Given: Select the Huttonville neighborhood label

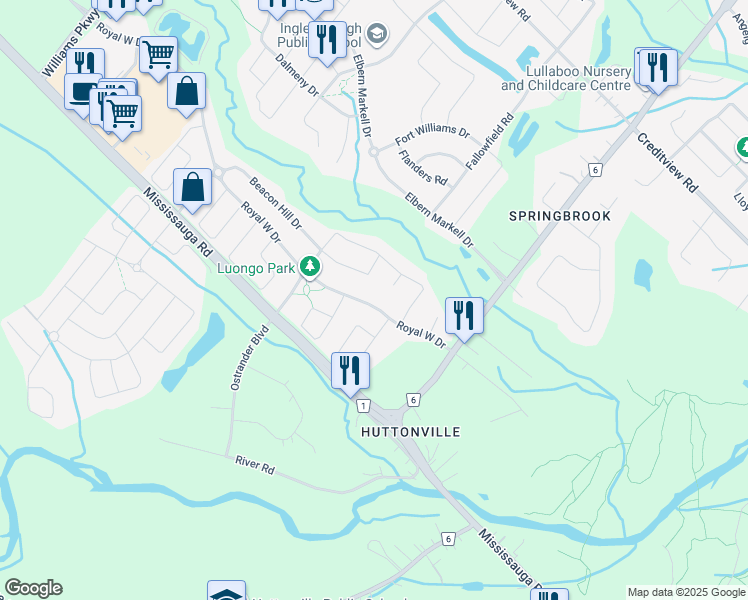Looking at the screenshot, I should [411, 432].
